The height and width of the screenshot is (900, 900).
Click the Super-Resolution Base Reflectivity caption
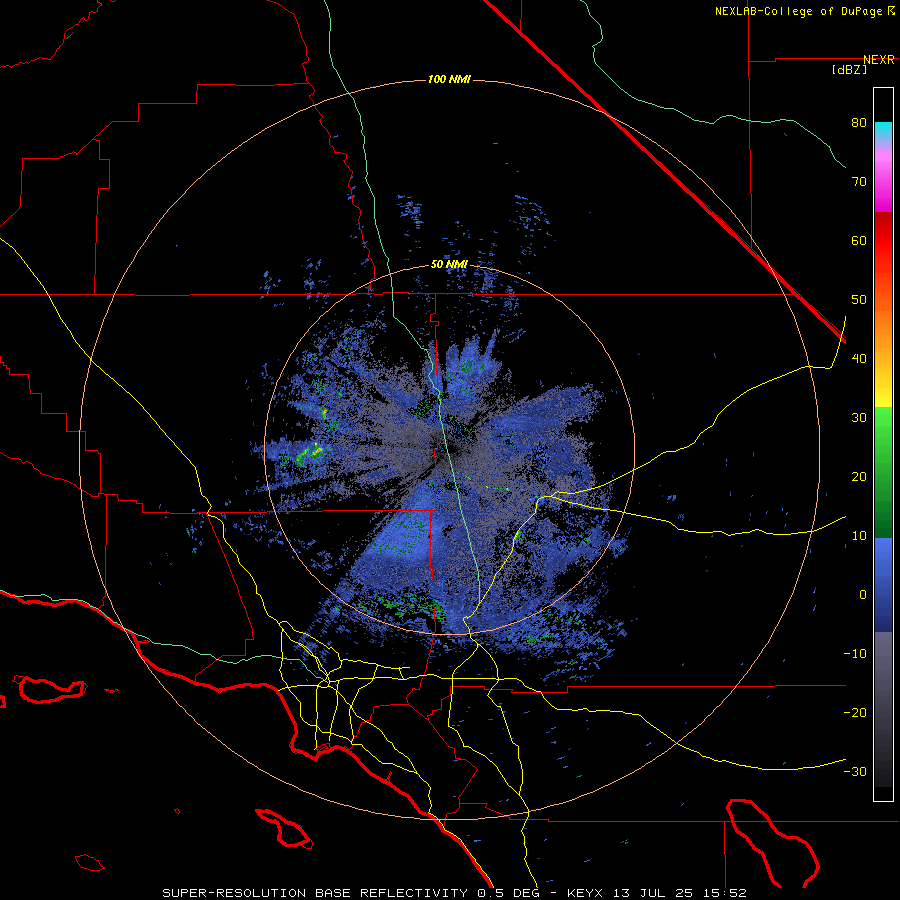pos(455,893)
